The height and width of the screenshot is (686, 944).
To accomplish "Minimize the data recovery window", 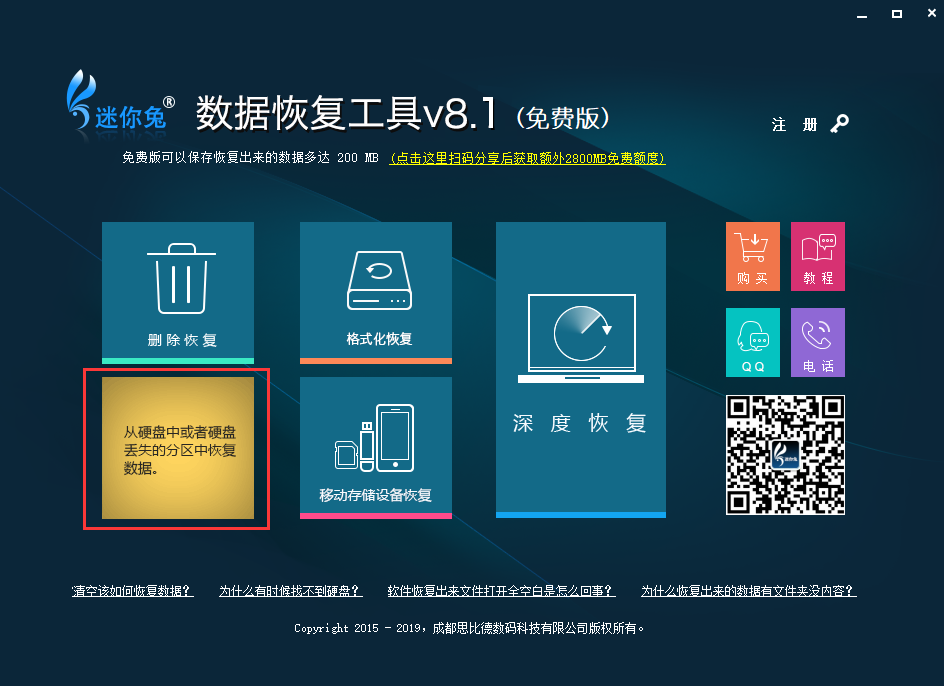I will (x=862, y=14).
